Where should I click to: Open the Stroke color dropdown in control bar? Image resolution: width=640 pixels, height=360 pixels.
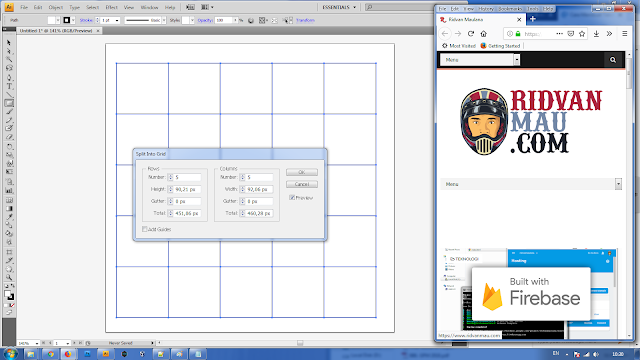coord(73,20)
